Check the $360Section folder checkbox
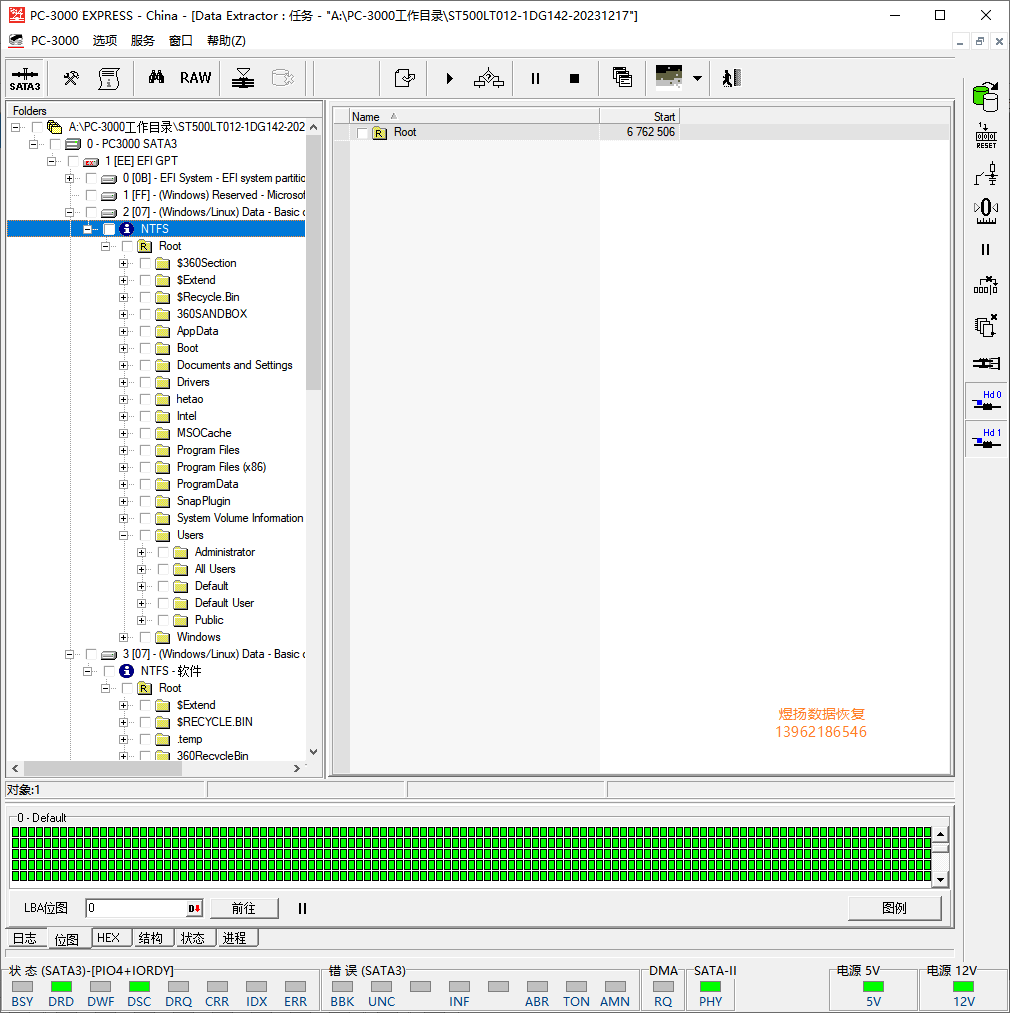Image resolution: width=1010 pixels, height=1013 pixels. pyautogui.click(x=145, y=263)
